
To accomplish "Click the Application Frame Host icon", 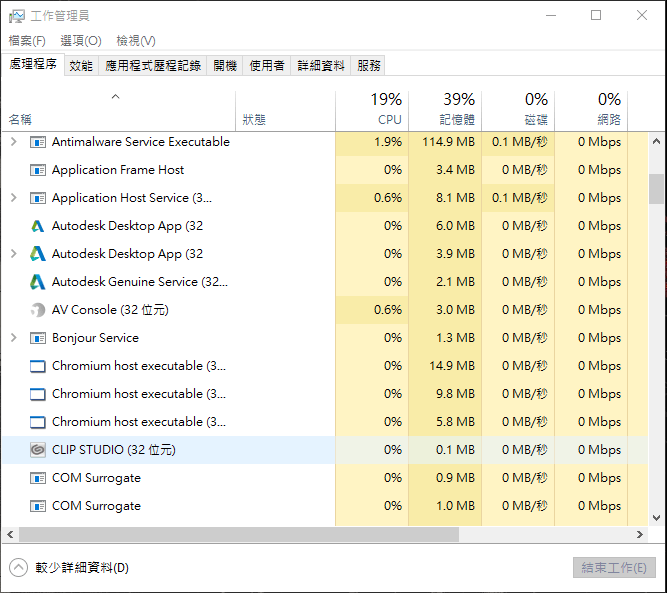I will click(38, 170).
